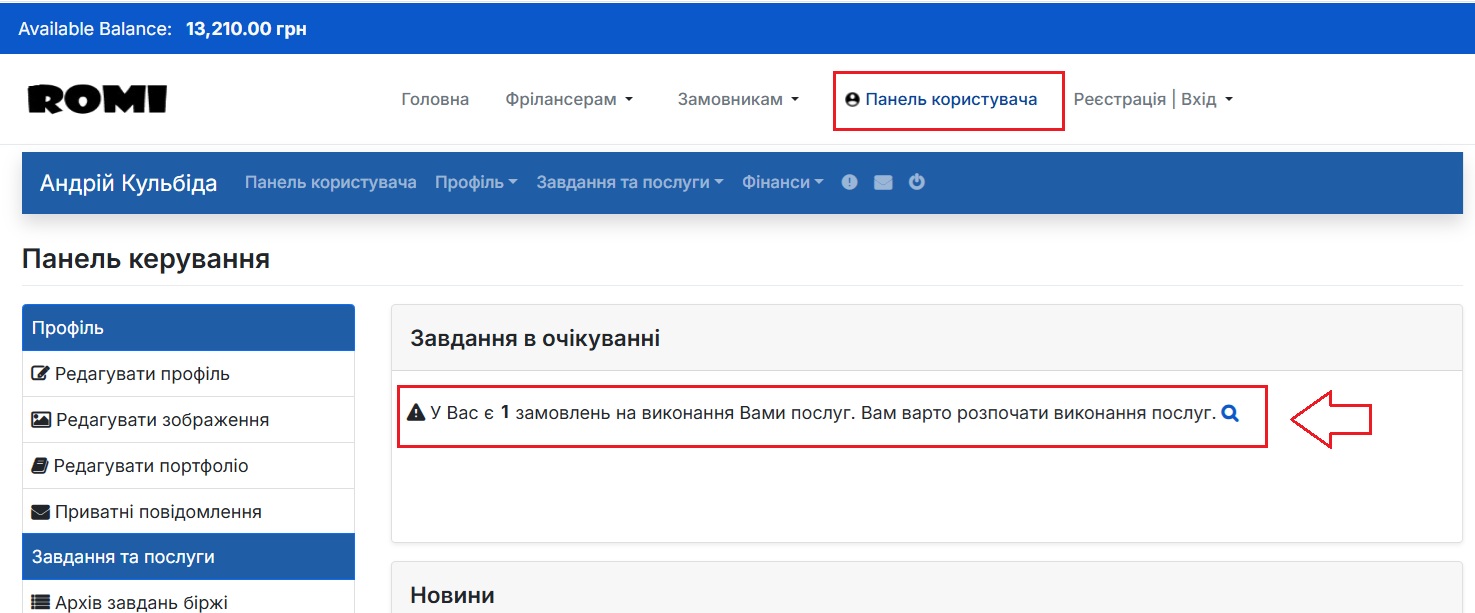Select the Головна menu item
Screen dimensions: 1475x613
click(435, 98)
